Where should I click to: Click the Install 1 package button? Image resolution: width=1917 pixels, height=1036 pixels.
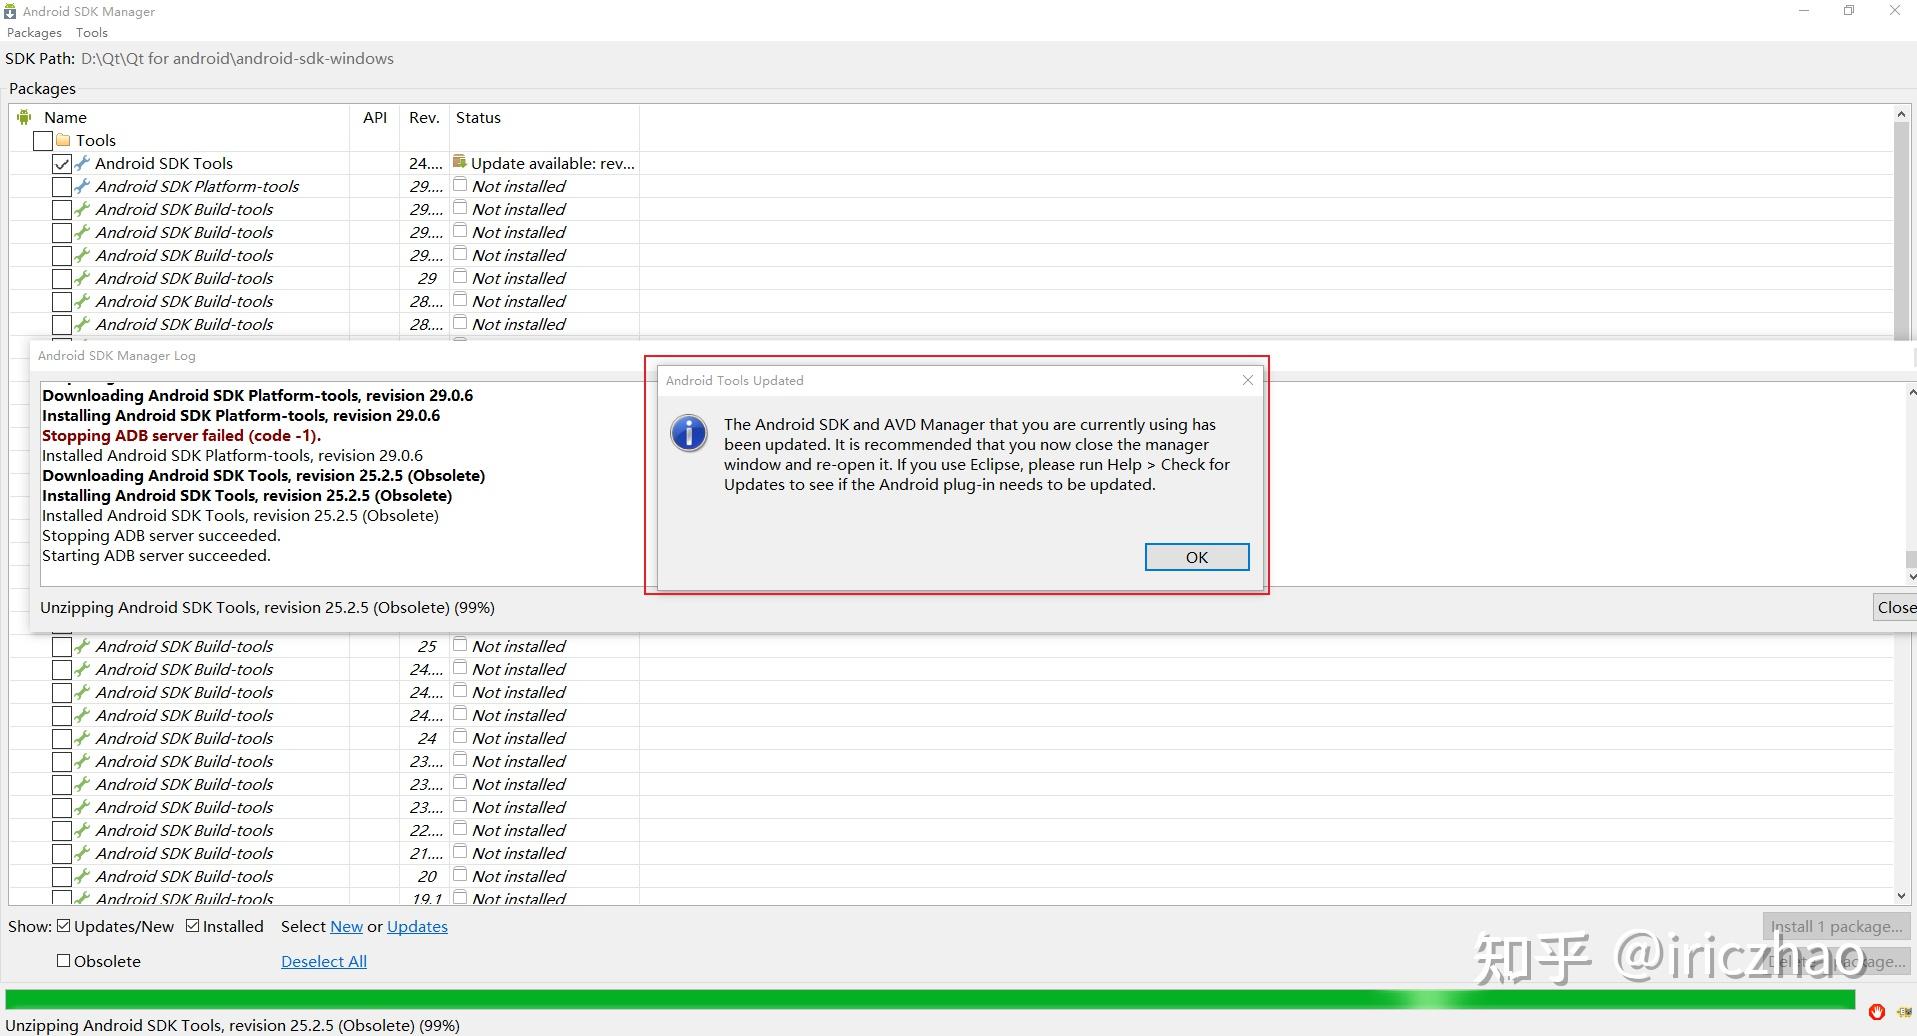point(1837,927)
